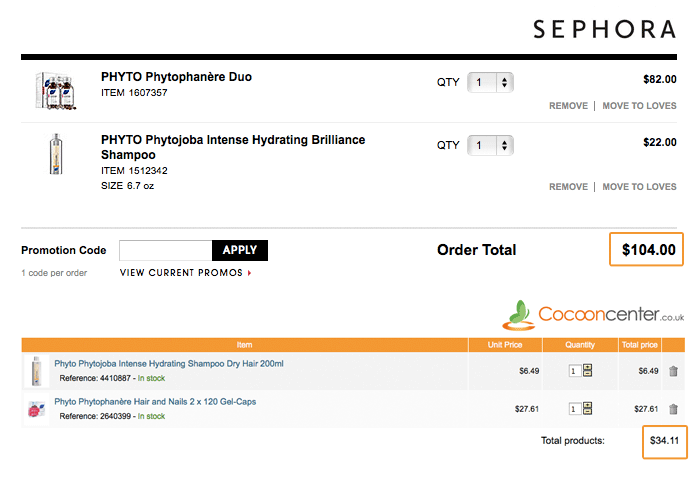This screenshot has height=485, width=700.
Task: Open the QTY dropdown for Phytophanère Duo
Action: (490, 83)
